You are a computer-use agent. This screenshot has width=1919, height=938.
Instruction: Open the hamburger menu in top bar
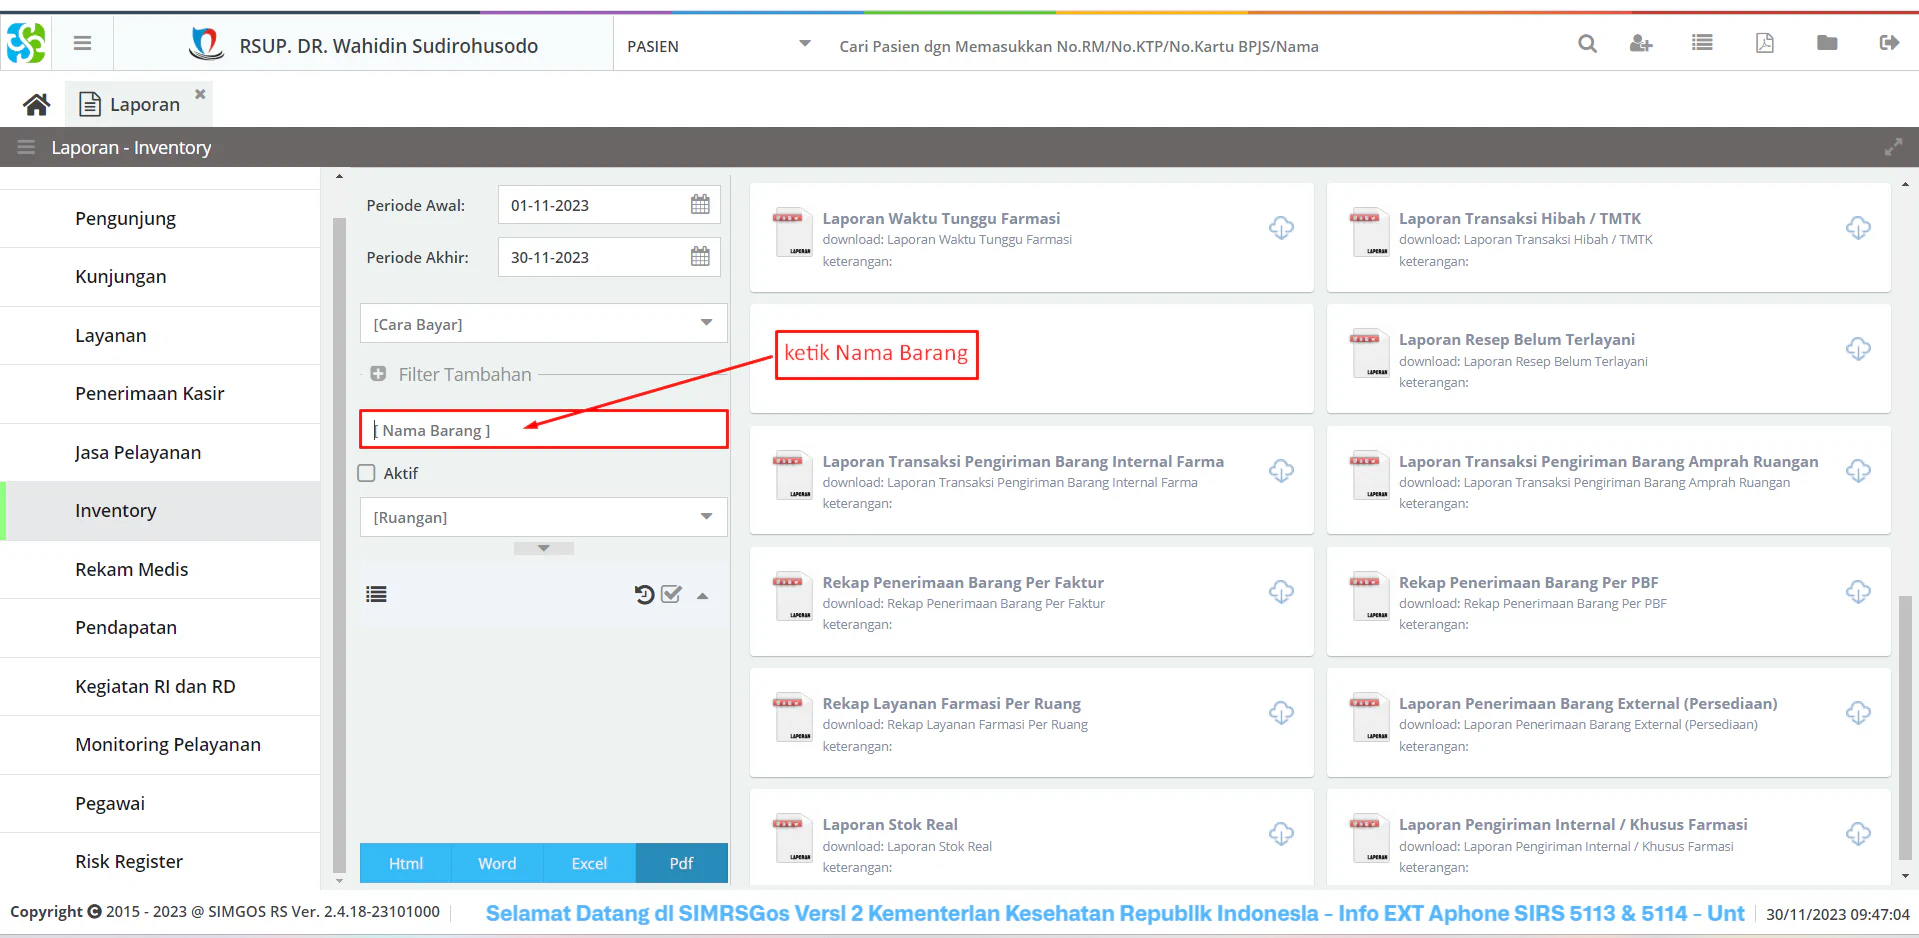point(82,43)
